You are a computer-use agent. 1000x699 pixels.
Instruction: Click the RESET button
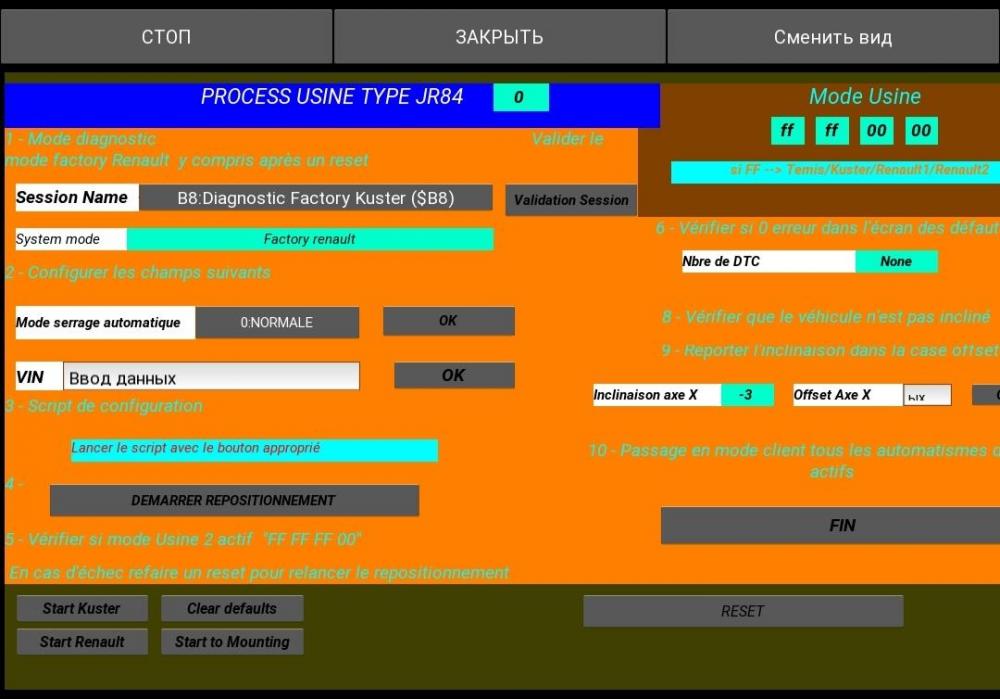click(743, 611)
